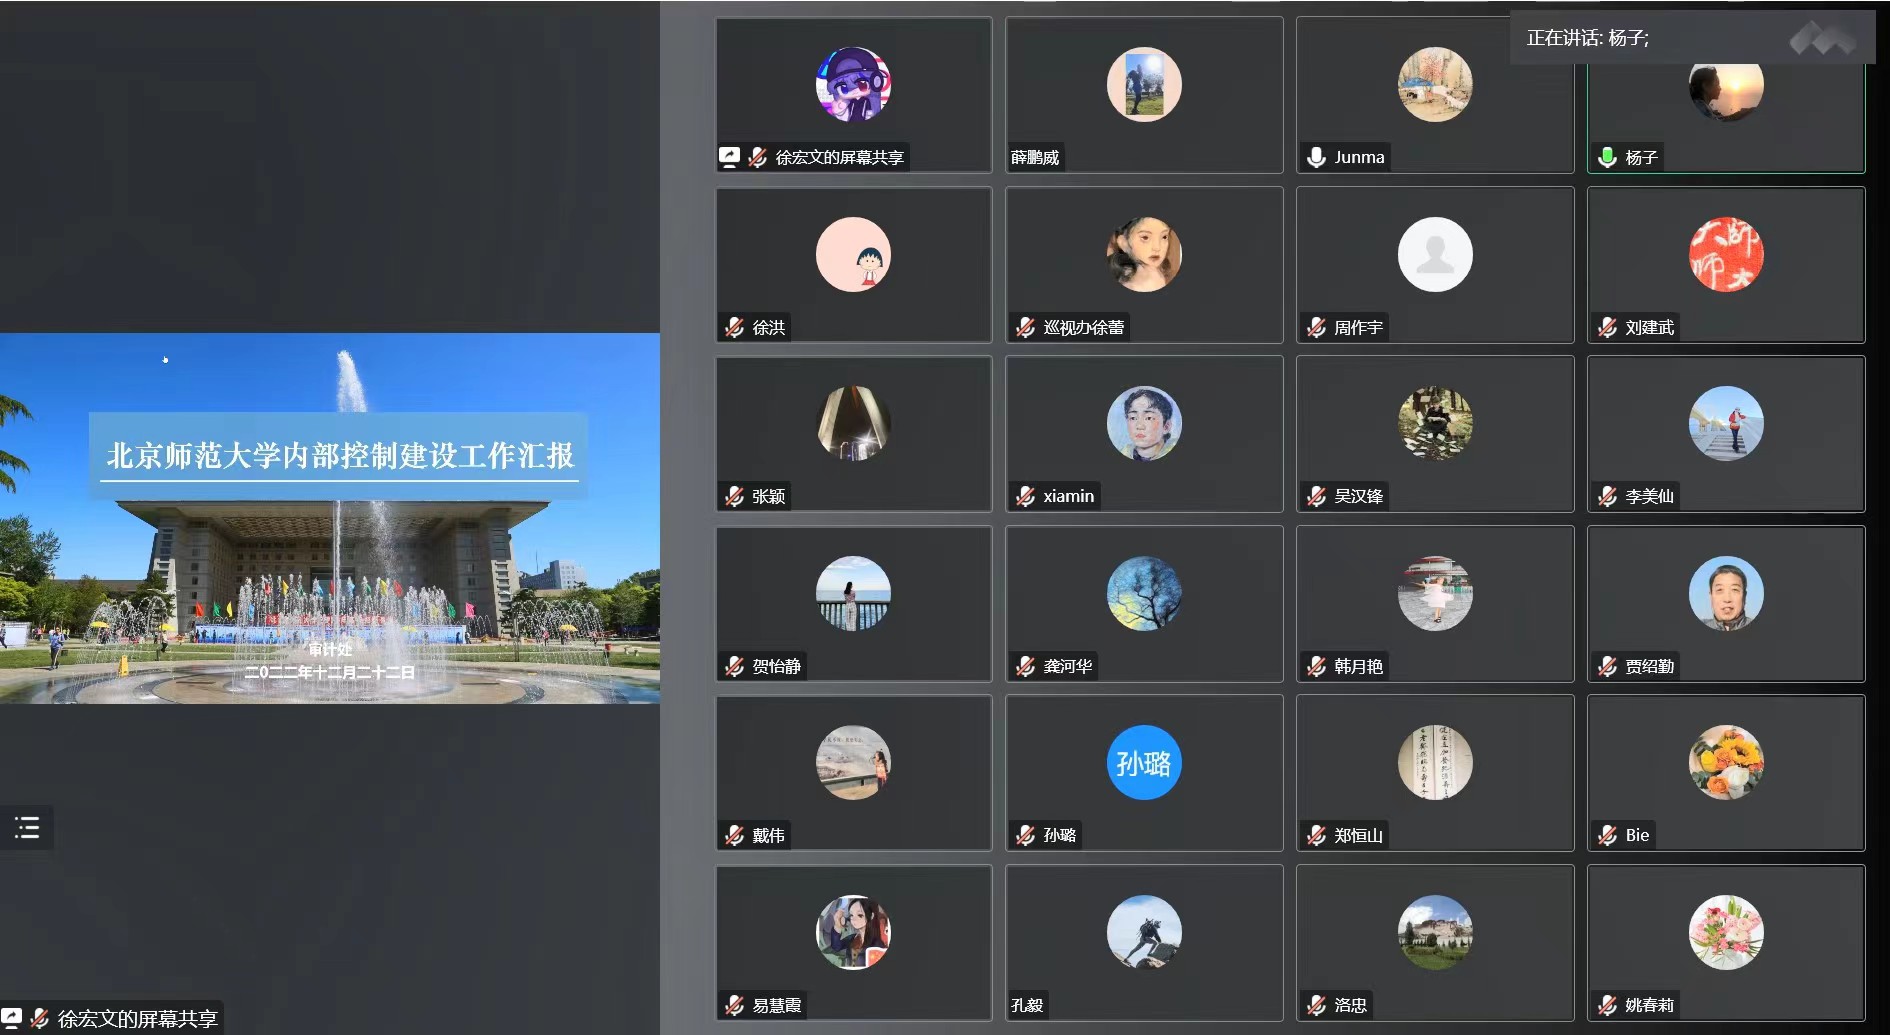Click 郑恒山's calligraphy avatar

click(1435, 763)
